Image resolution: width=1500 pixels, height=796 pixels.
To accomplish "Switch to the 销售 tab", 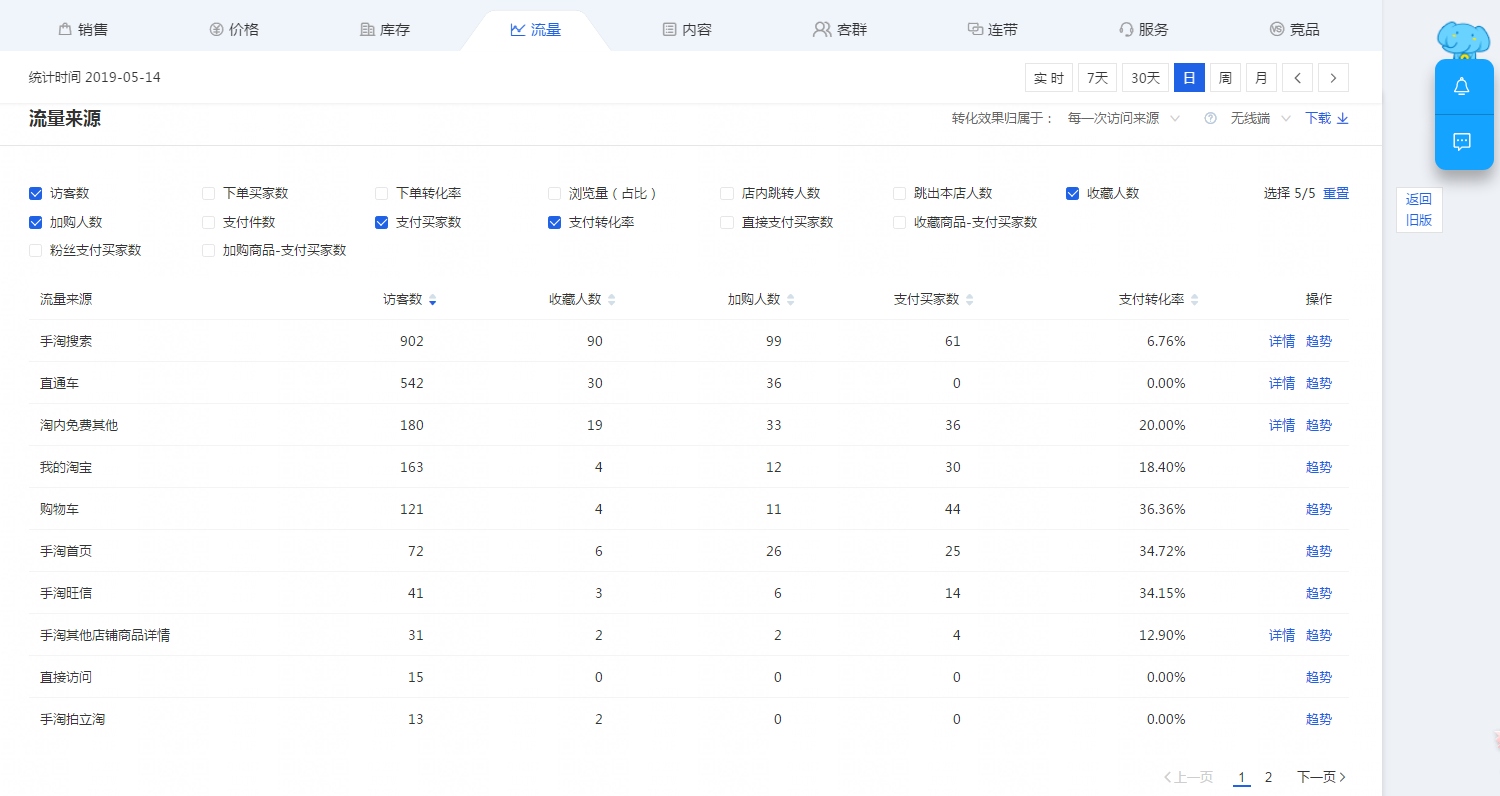I will [x=83, y=29].
